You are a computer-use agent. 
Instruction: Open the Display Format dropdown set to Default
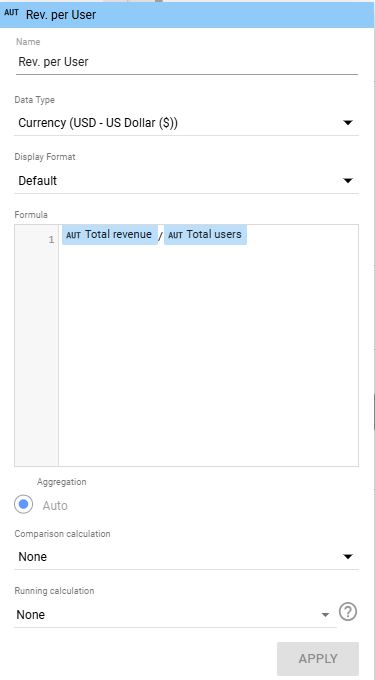point(186,181)
